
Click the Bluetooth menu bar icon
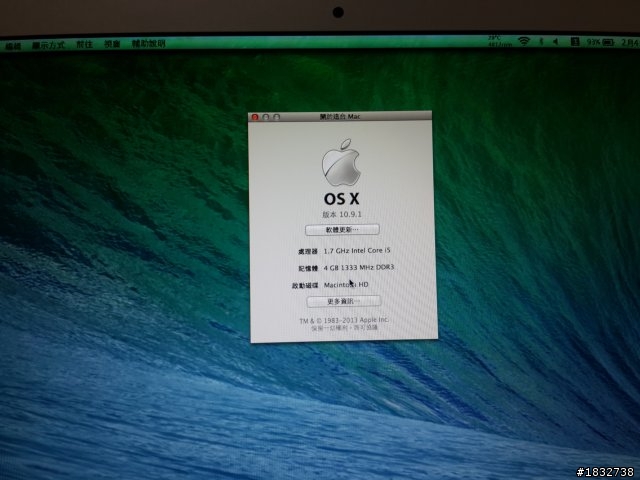[x=542, y=41]
